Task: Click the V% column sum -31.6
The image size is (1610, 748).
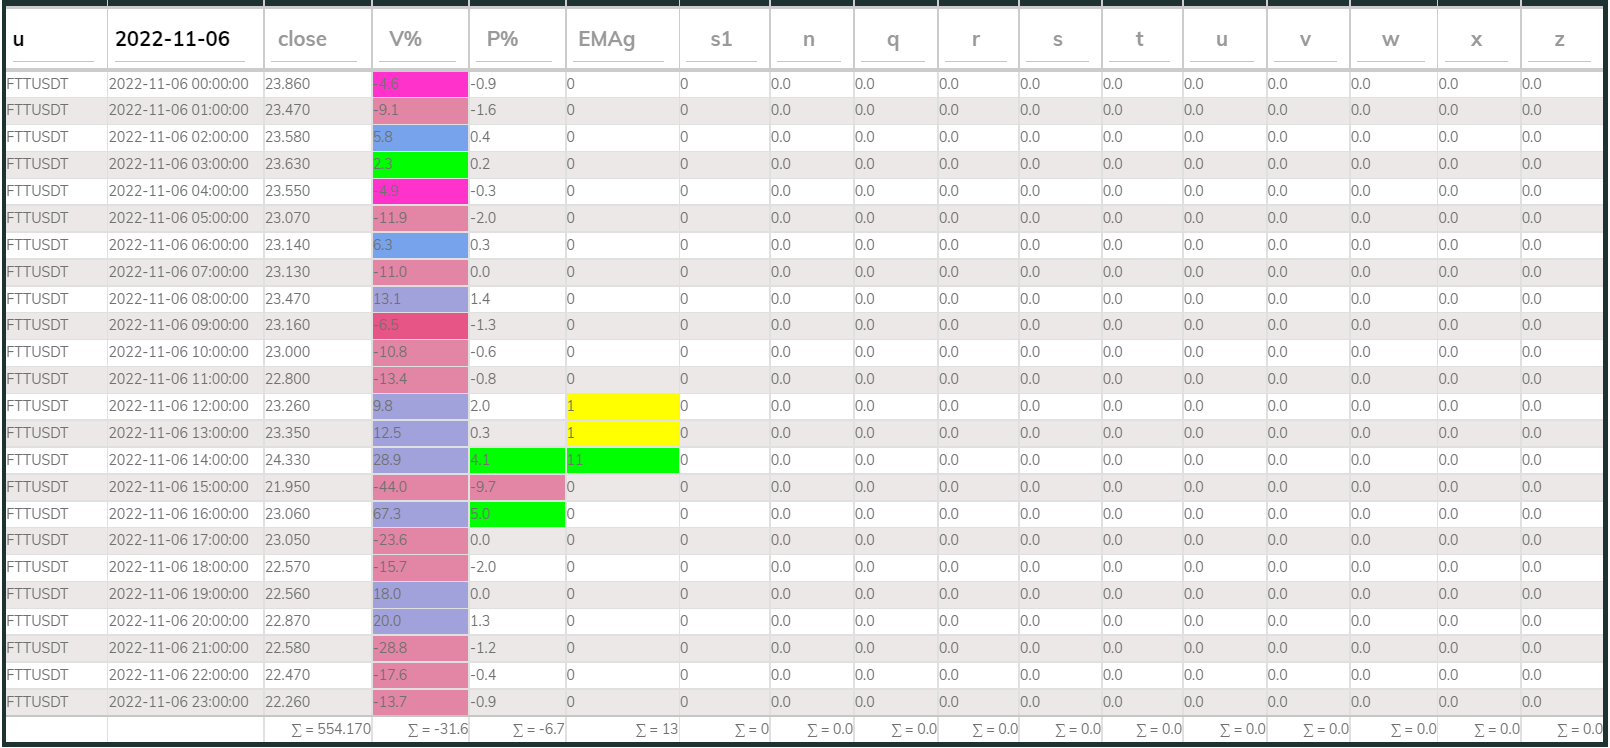Action: 437,730
